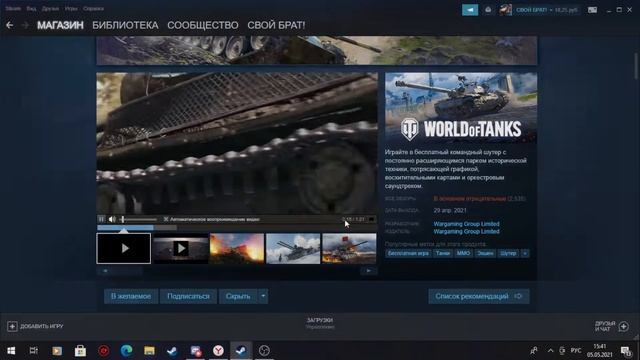The image size is (640, 360).
Task: Open the red flag tank screenshot thumbnail
Action: coord(349,248)
